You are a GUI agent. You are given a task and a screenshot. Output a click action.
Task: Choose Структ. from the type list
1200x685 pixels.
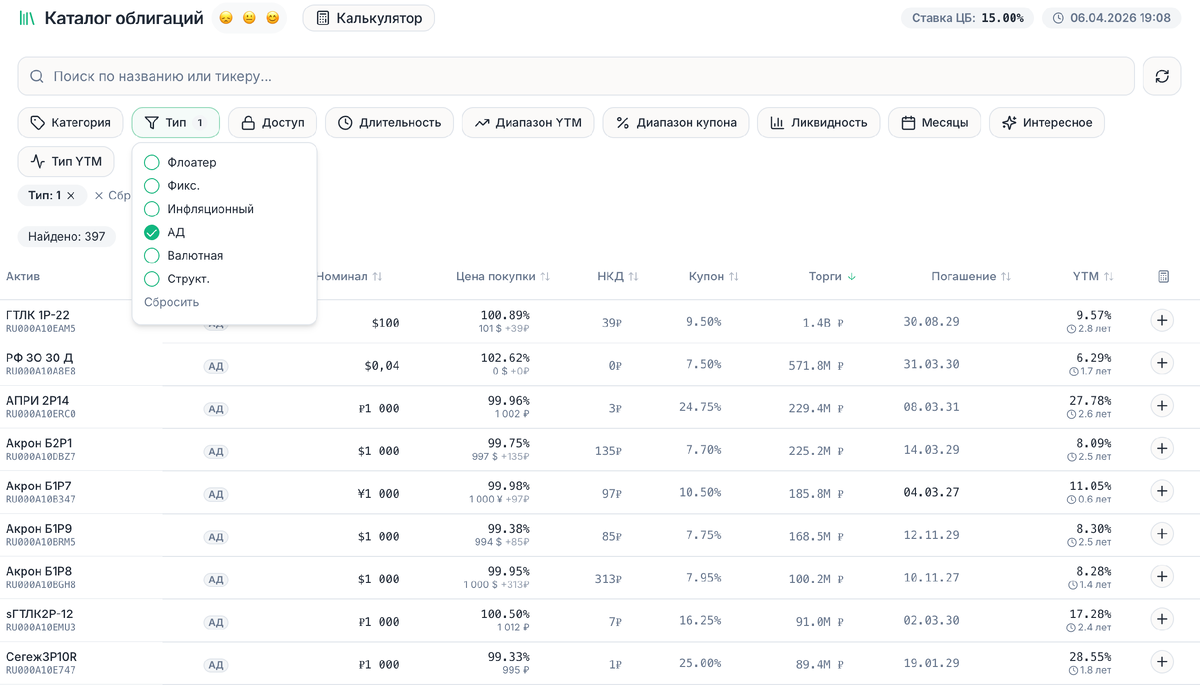[152, 279]
